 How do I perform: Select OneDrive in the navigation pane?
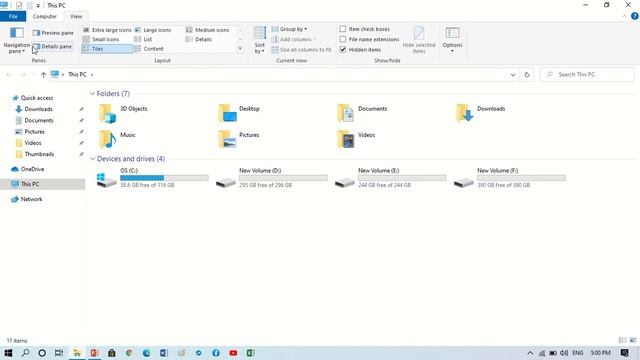pyautogui.click(x=32, y=169)
